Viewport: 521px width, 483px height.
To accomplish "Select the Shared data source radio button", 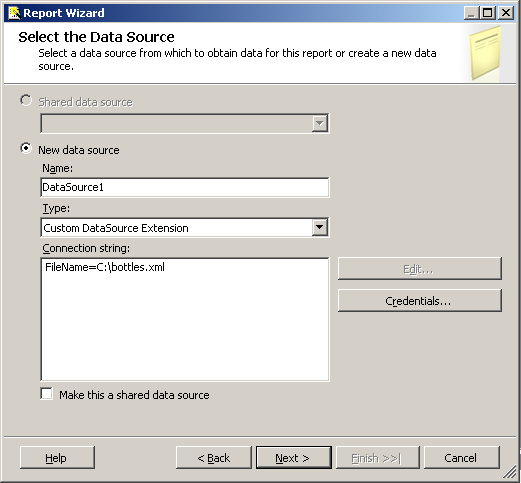I will (x=26, y=100).
